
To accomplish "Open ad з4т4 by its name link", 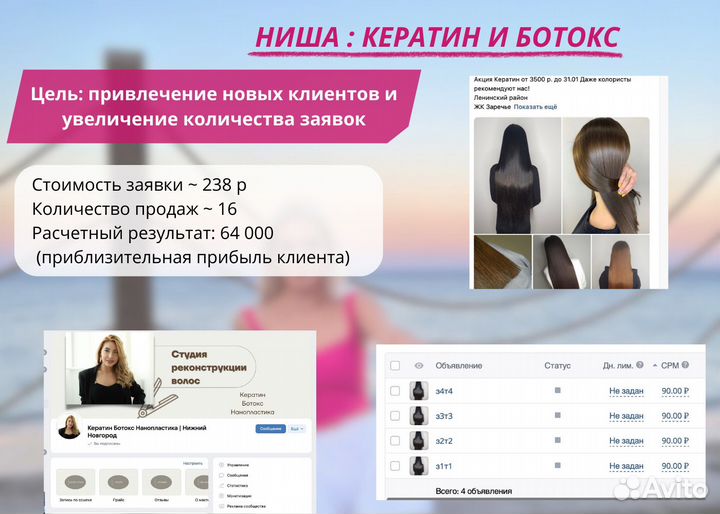I will point(444,391).
